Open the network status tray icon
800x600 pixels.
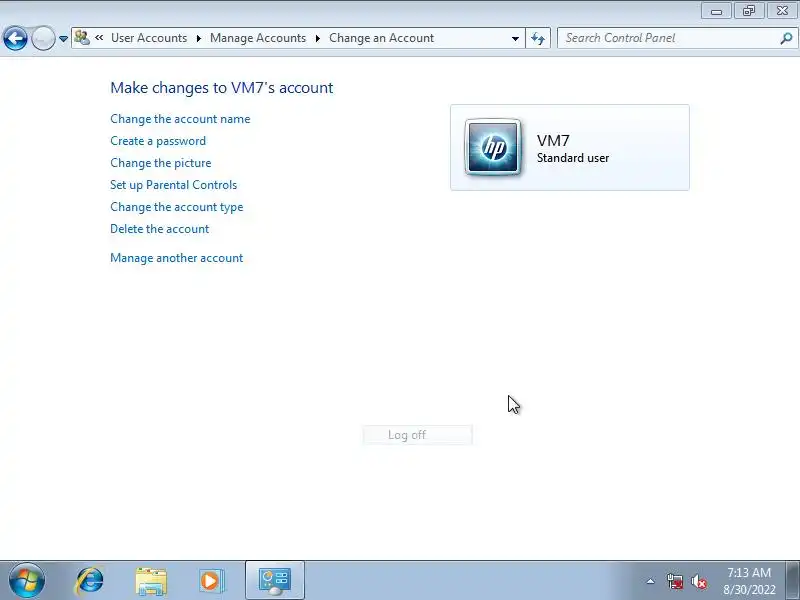[x=675, y=581]
